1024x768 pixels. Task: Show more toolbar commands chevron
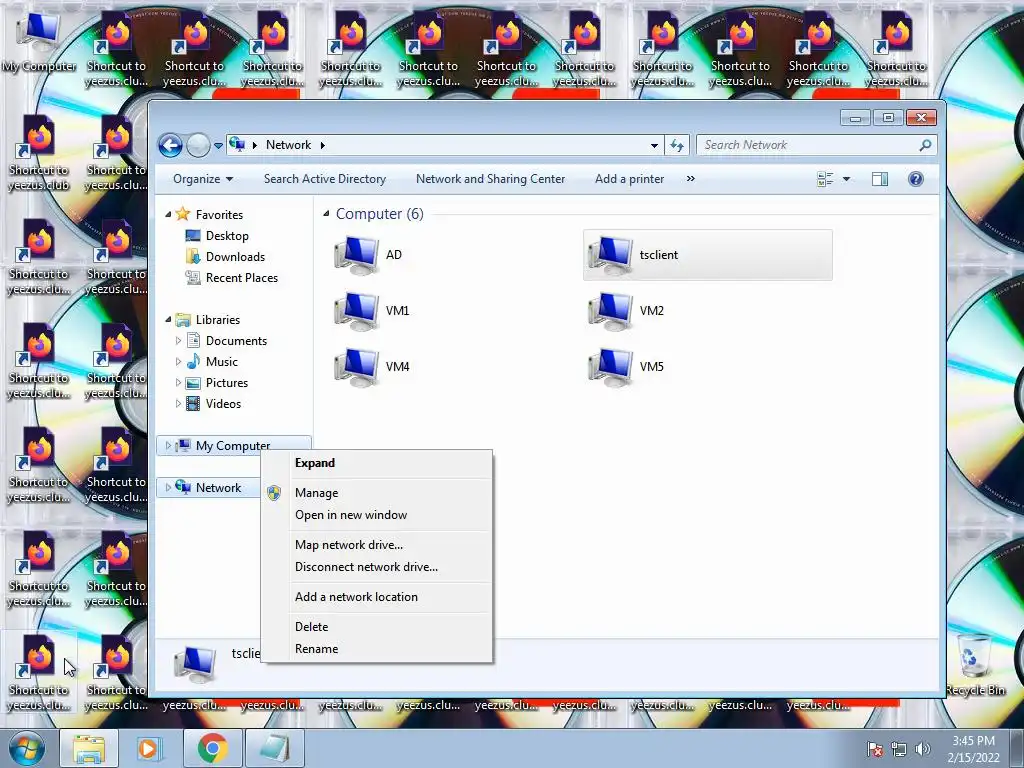coord(691,179)
